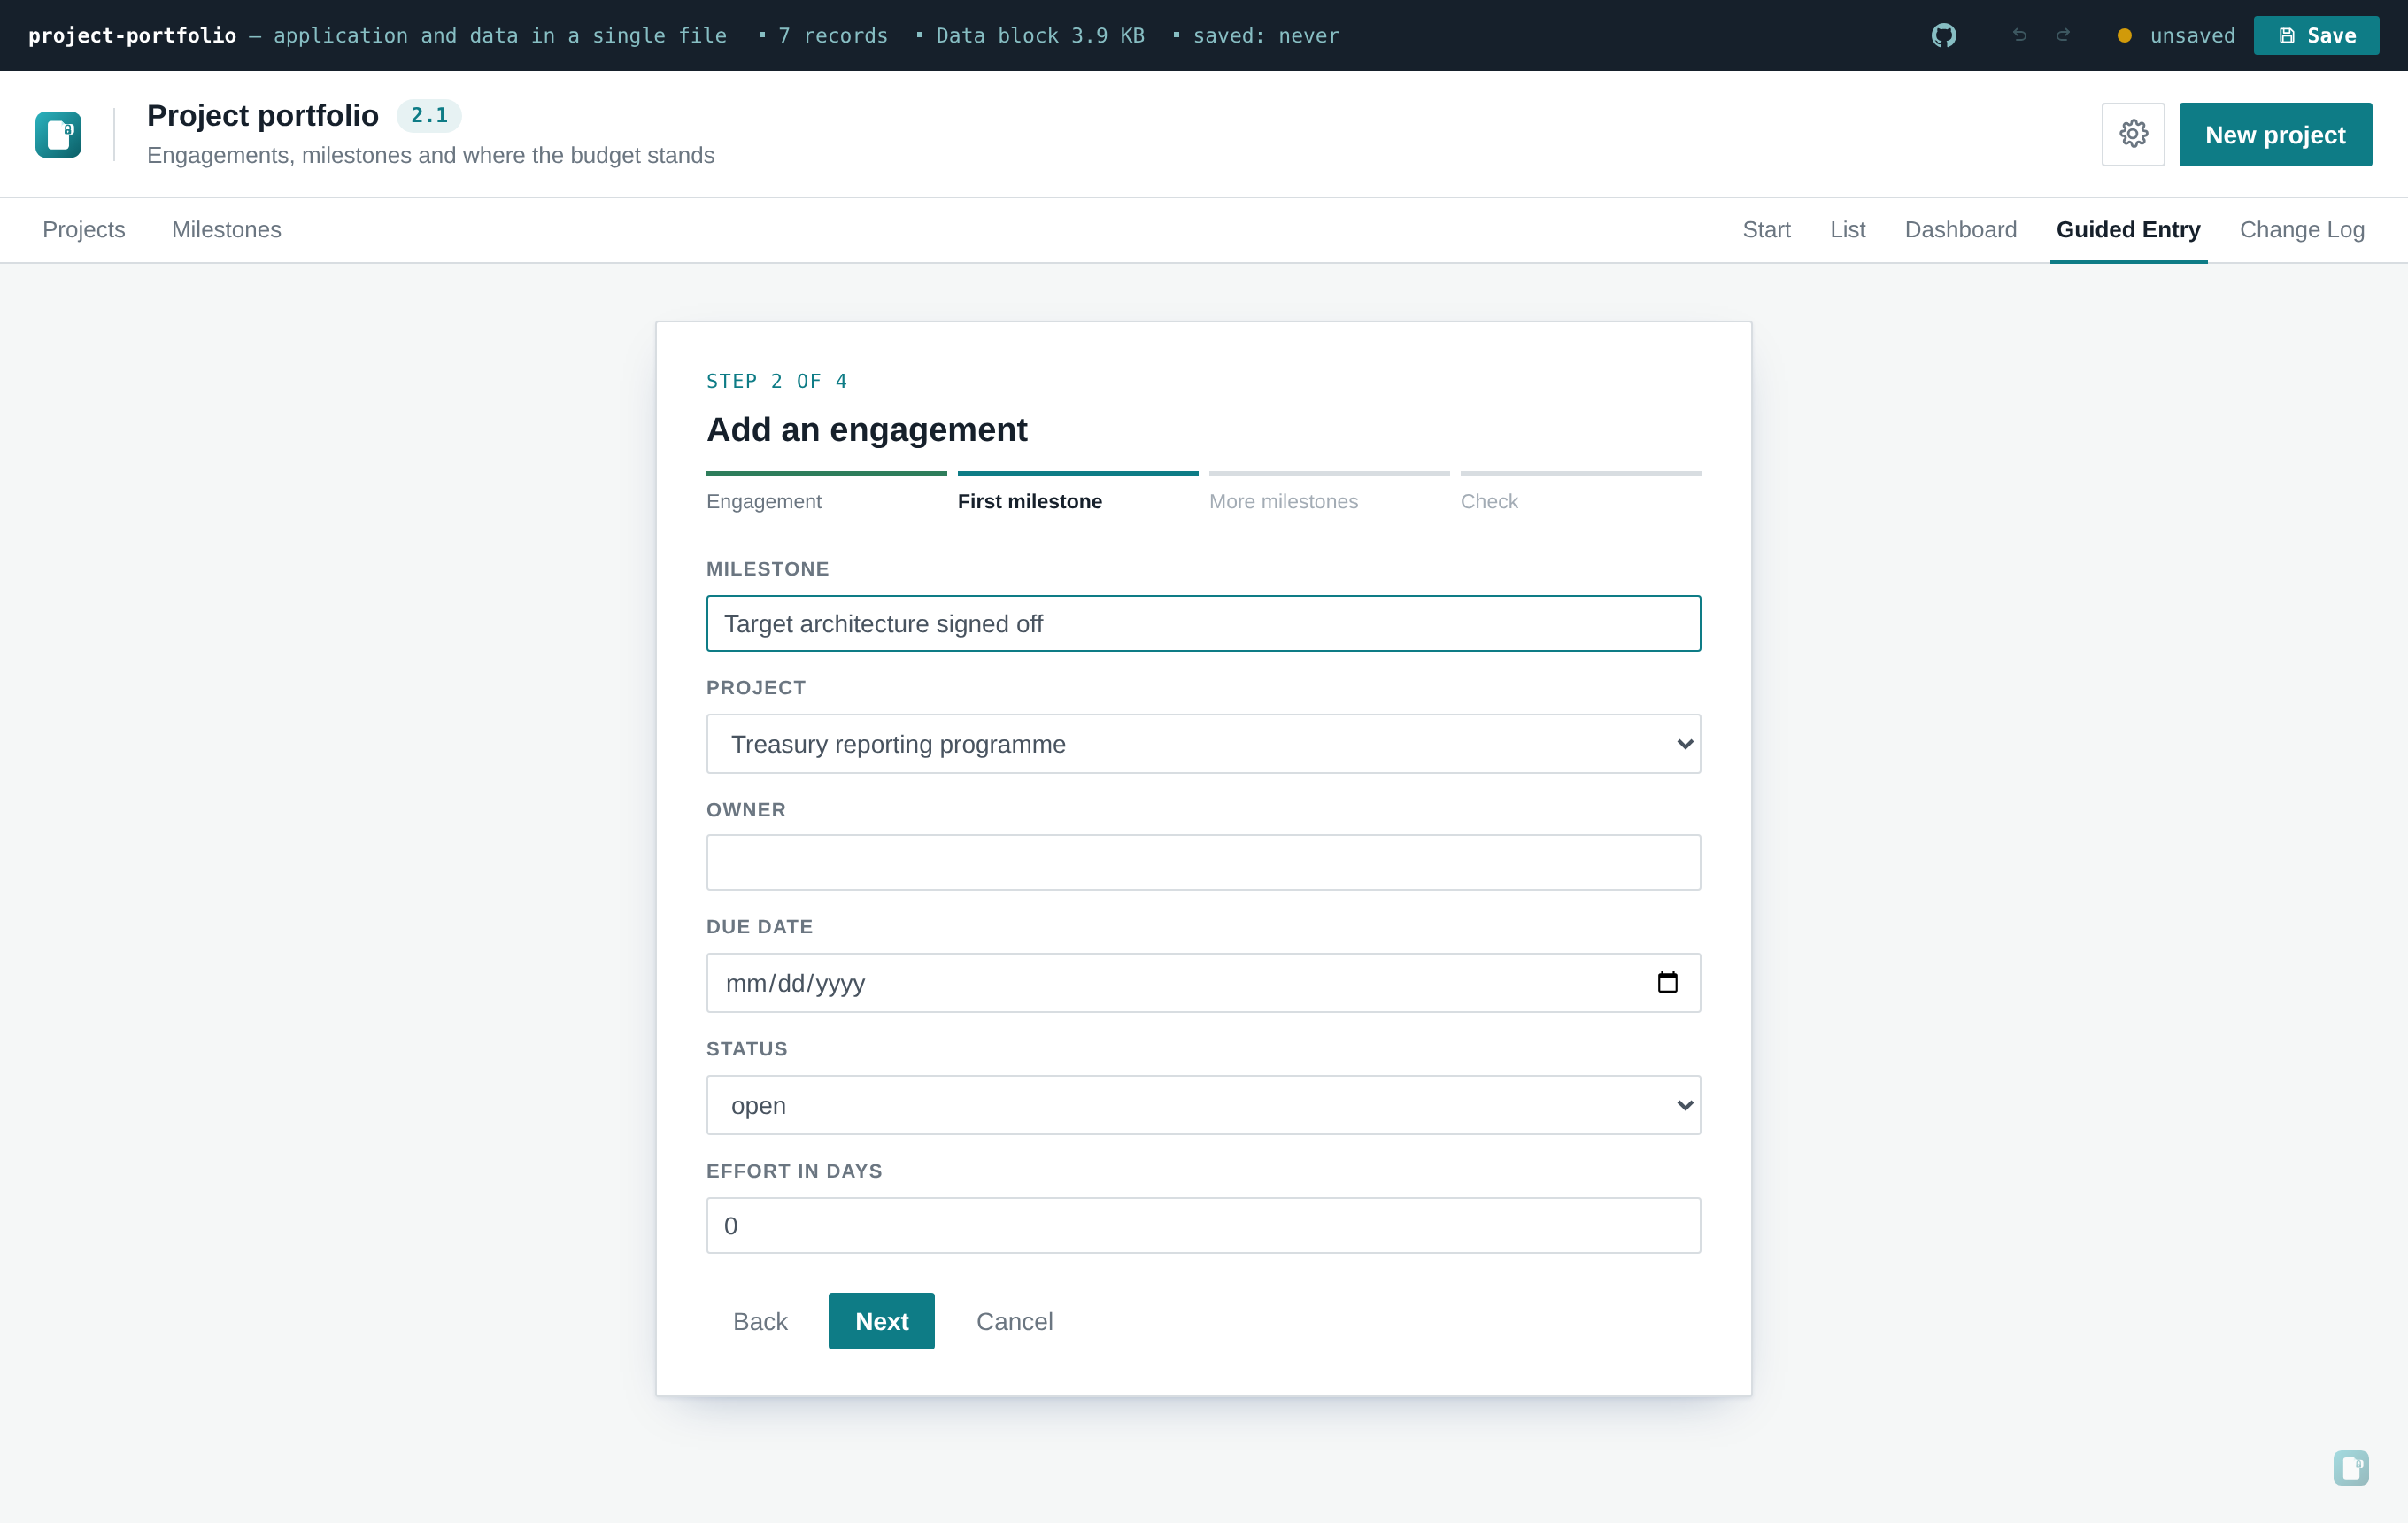Click the Due date field
This screenshot has width=2408, height=1523.
[x=1203, y=982]
